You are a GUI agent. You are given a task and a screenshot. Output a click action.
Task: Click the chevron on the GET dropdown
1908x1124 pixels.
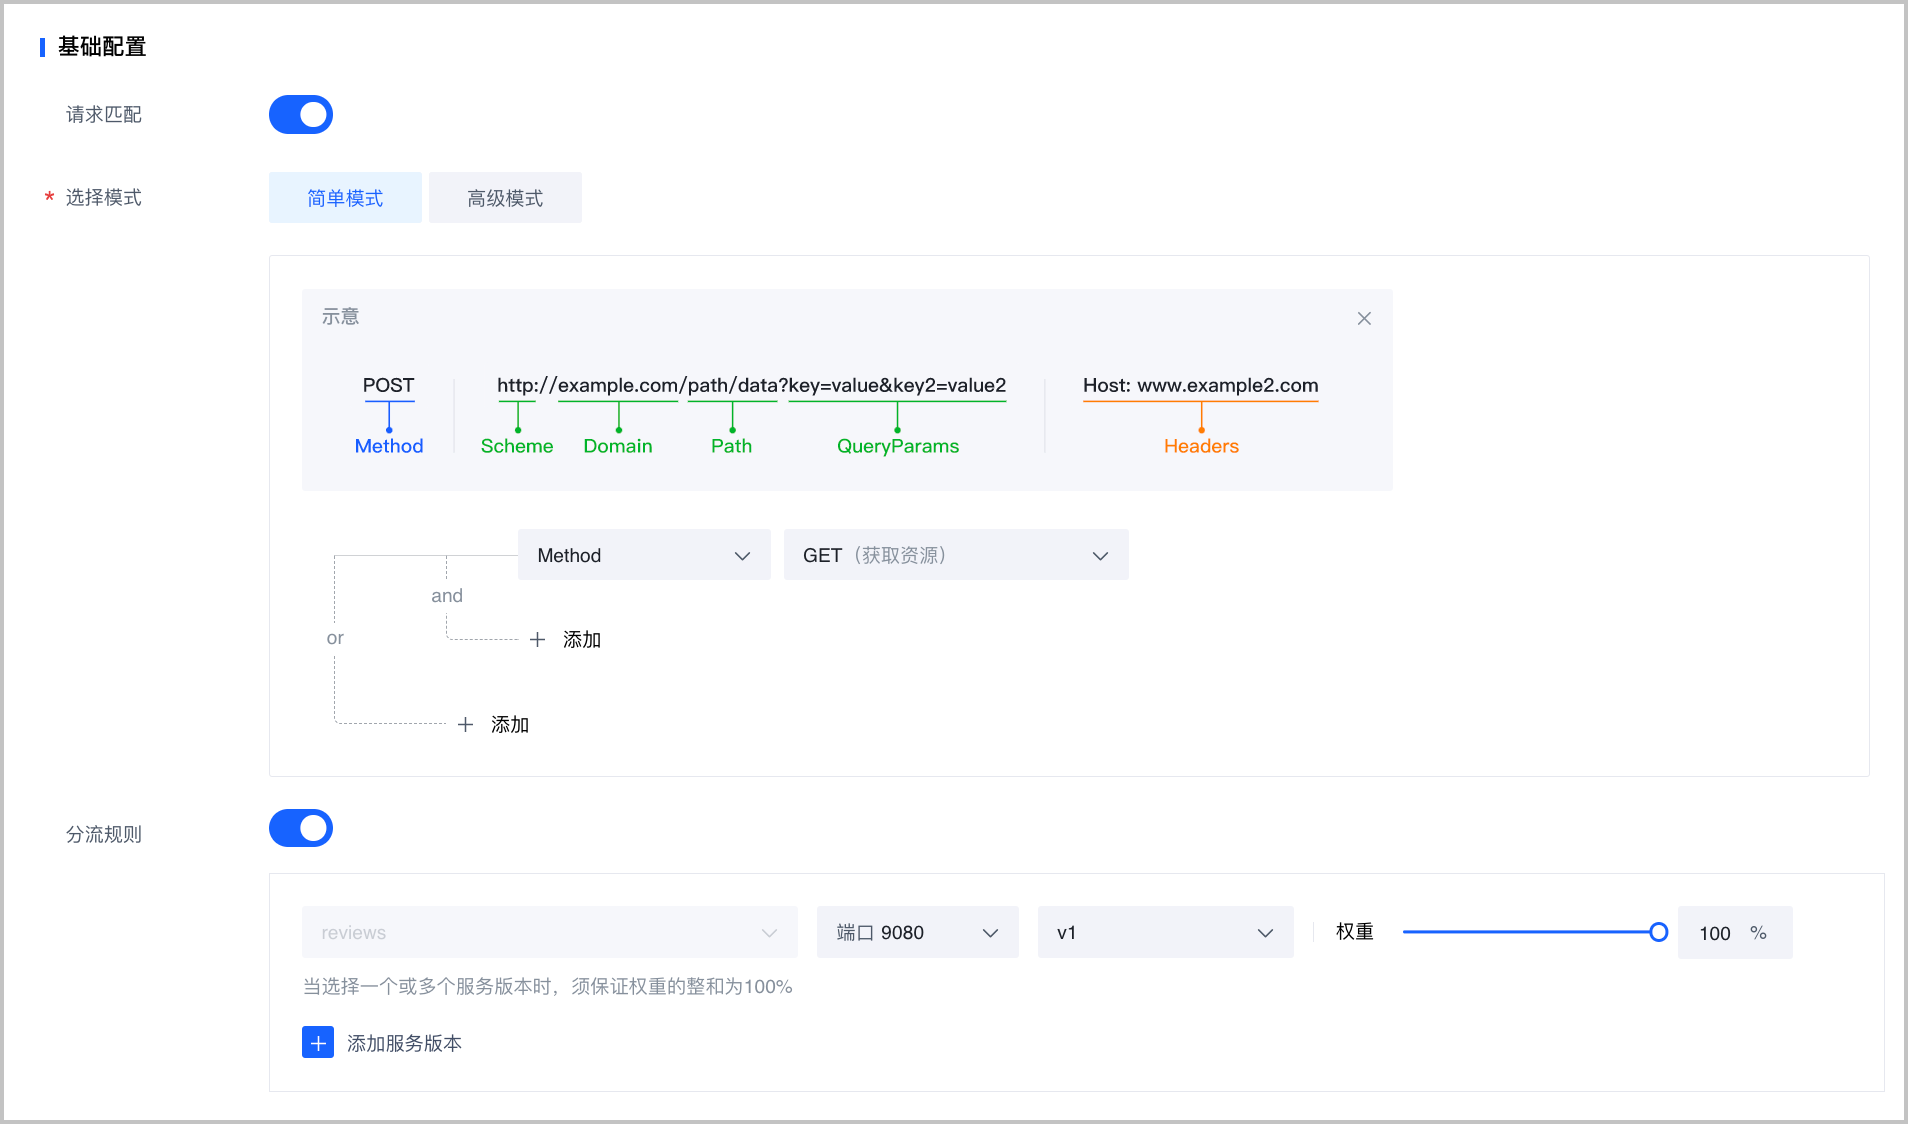(1100, 556)
